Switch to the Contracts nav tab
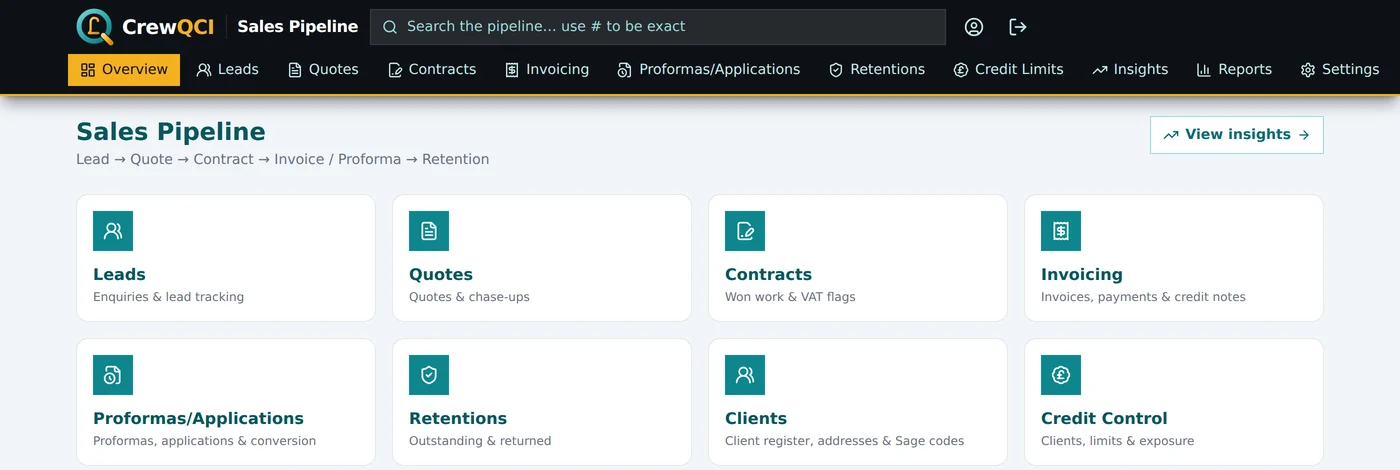Viewport: 1400px width, 470px height. pyautogui.click(x=432, y=70)
